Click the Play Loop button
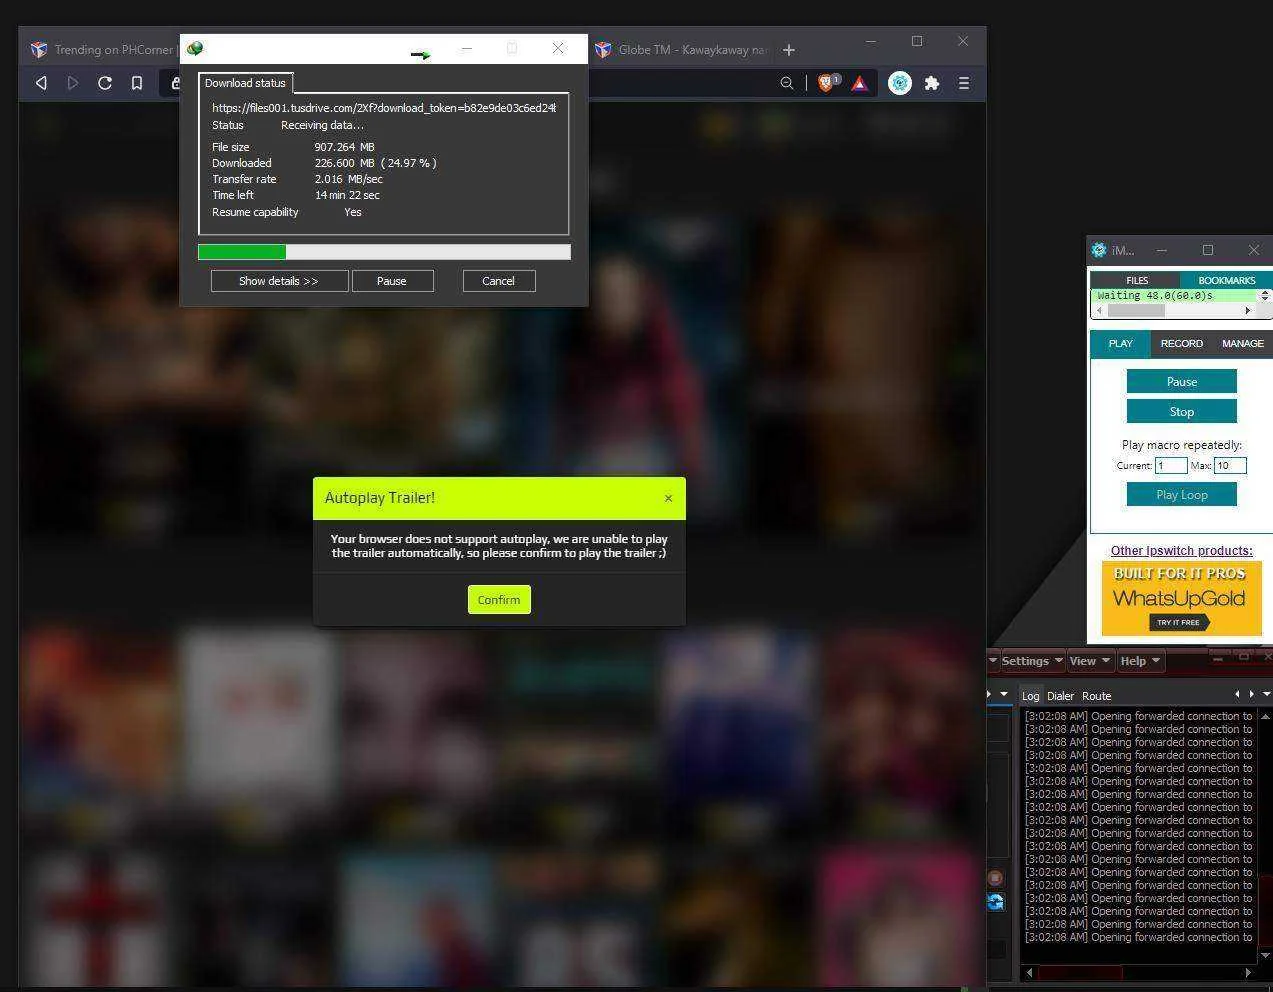1273x992 pixels. (1181, 495)
